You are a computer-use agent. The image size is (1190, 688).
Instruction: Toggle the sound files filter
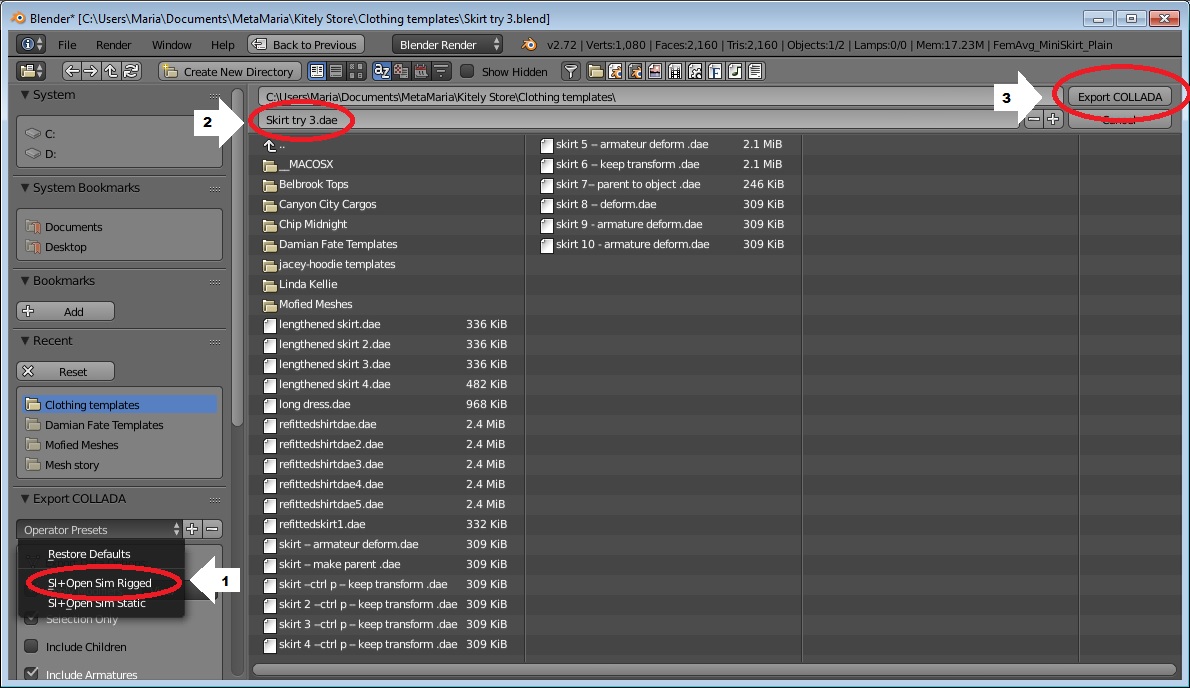click(735, 71)
